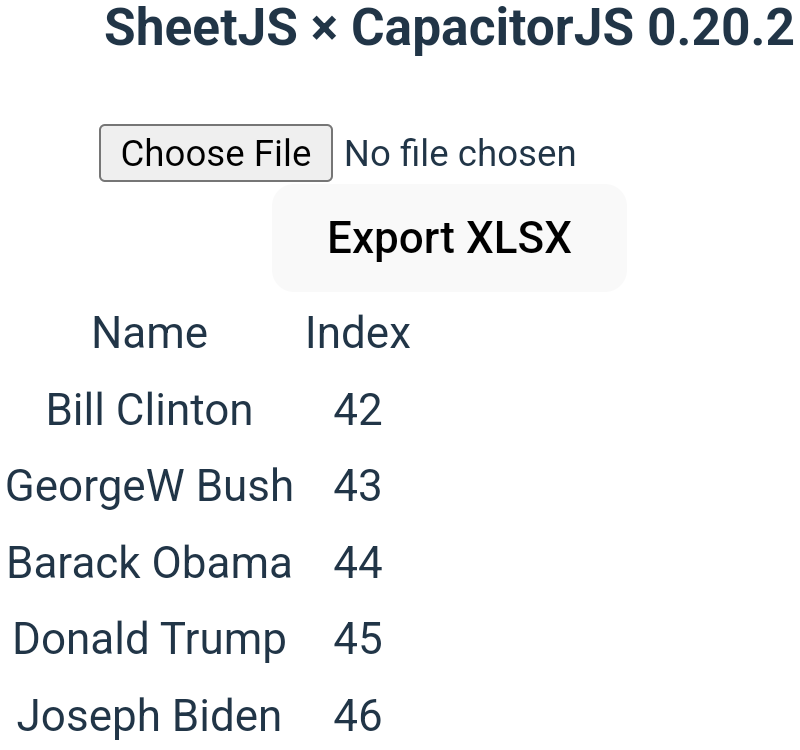Click the 'No file chosen' label
800x750 pixels.
pyautogui.click(x=460, y=153)
